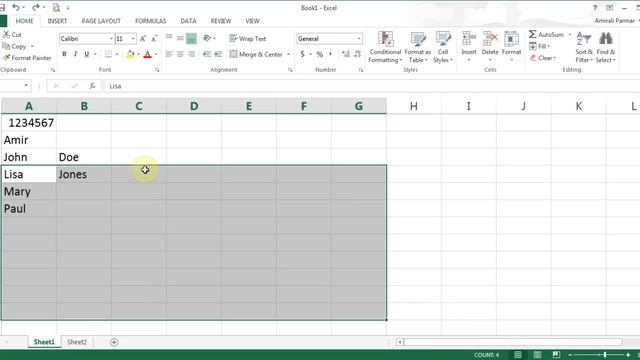Viewport: 640px width, 360px height.
Task: Switch to the Sheet2 tab
Action: [x=77, y=342]
